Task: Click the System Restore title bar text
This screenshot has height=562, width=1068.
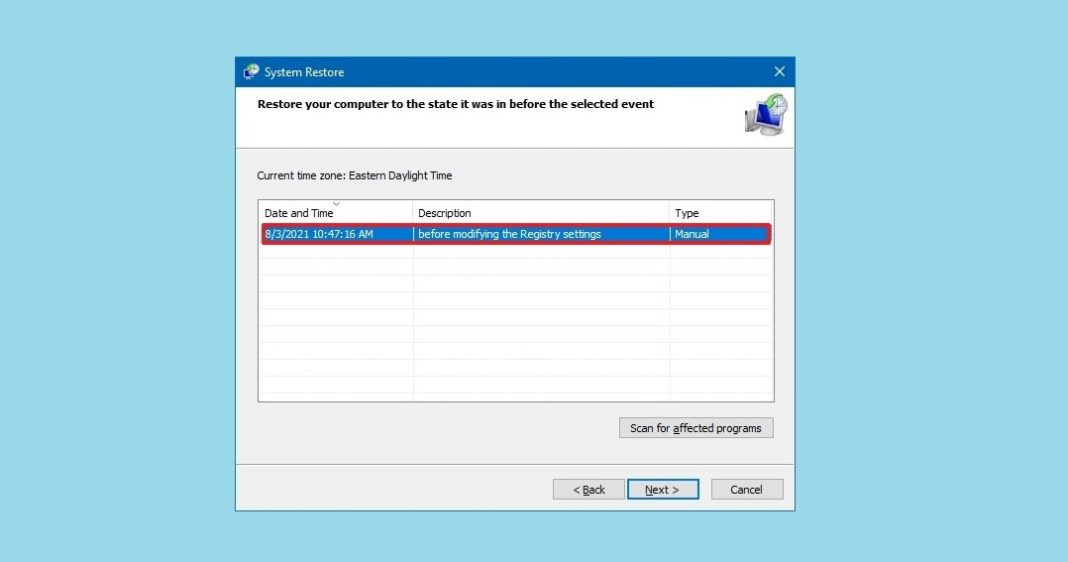Action: (x=304, y=72)
